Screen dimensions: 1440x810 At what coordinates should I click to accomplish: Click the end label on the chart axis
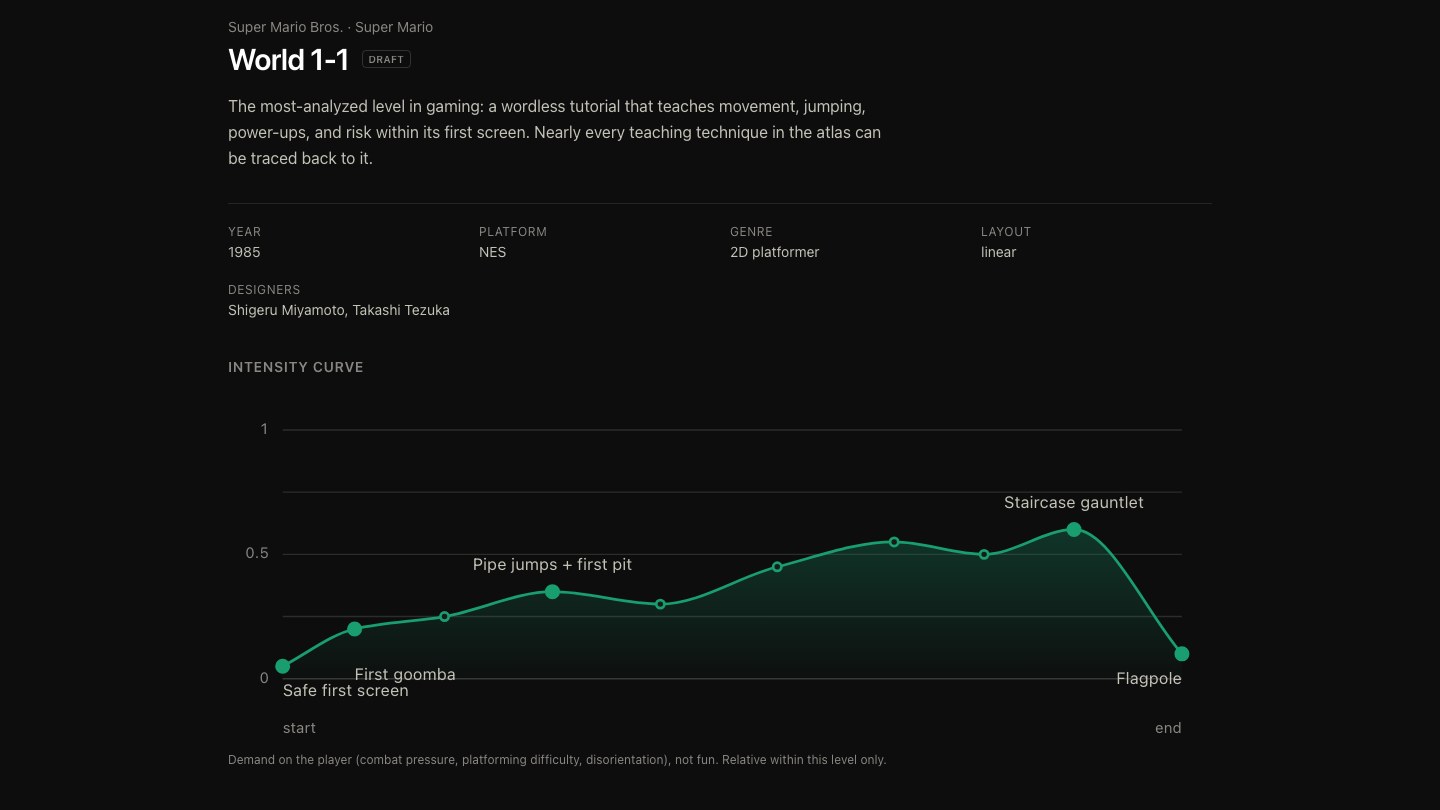1168,728
